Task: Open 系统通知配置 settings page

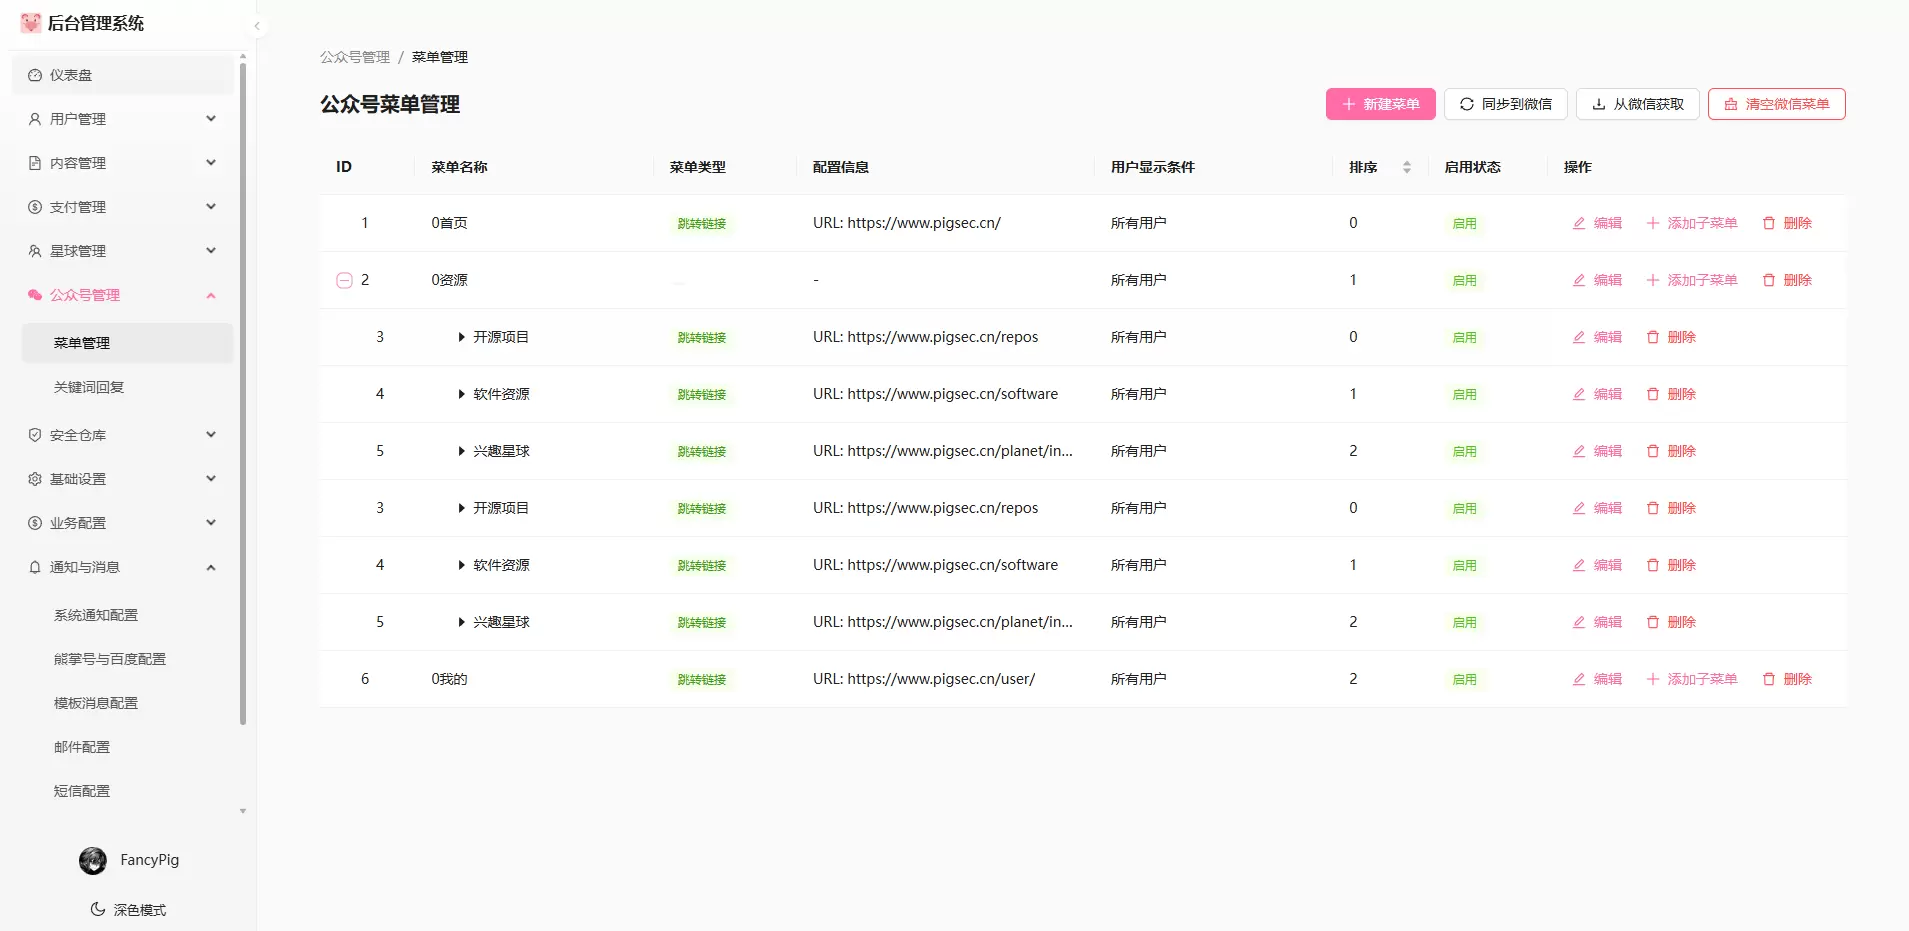Action: click(x=127, y=615)
